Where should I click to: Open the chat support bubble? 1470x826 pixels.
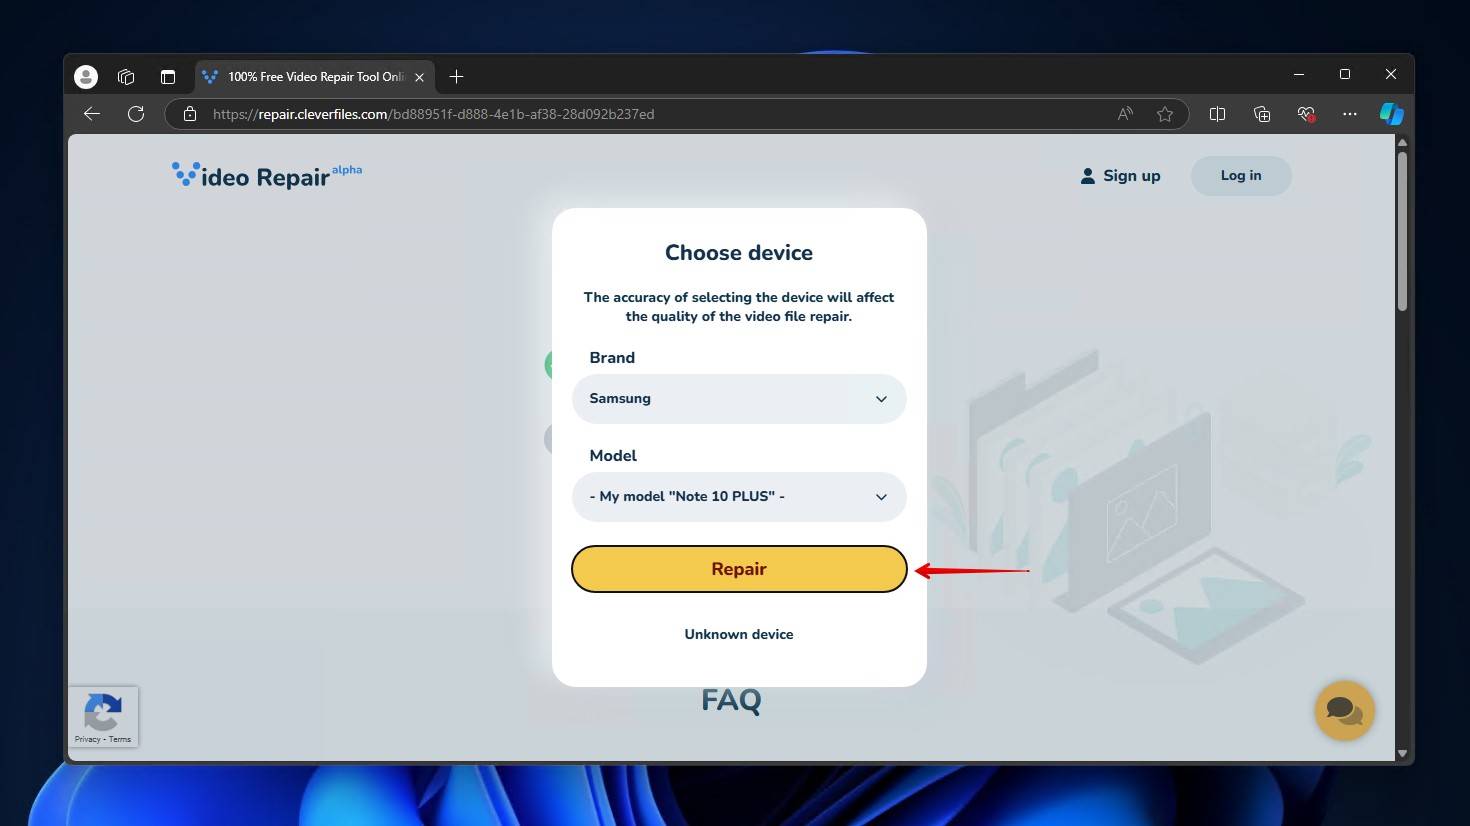[1345, 710]
